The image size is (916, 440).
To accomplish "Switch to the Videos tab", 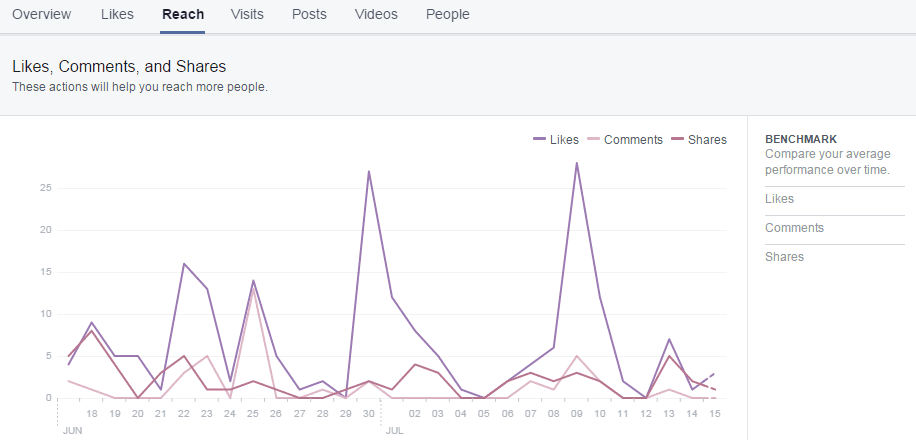I will pos(376,15).
